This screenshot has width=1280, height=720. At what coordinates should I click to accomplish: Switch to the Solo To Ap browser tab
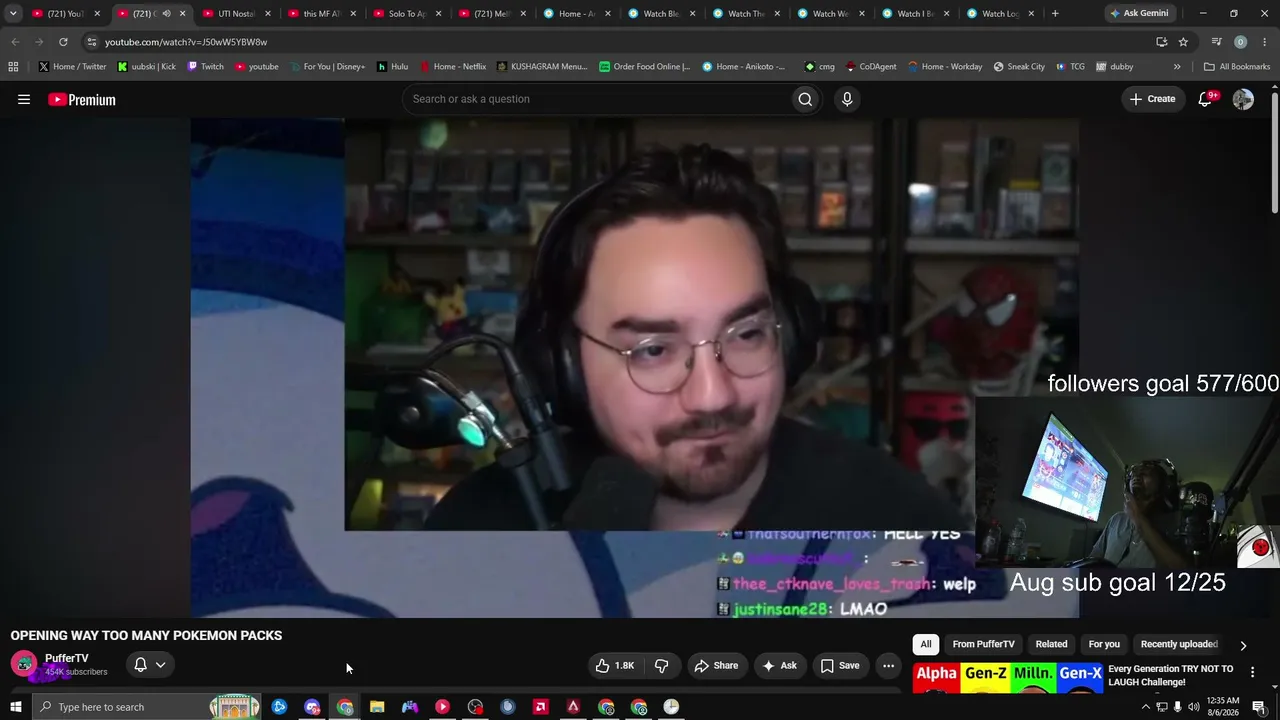click(x=408, y=14)
